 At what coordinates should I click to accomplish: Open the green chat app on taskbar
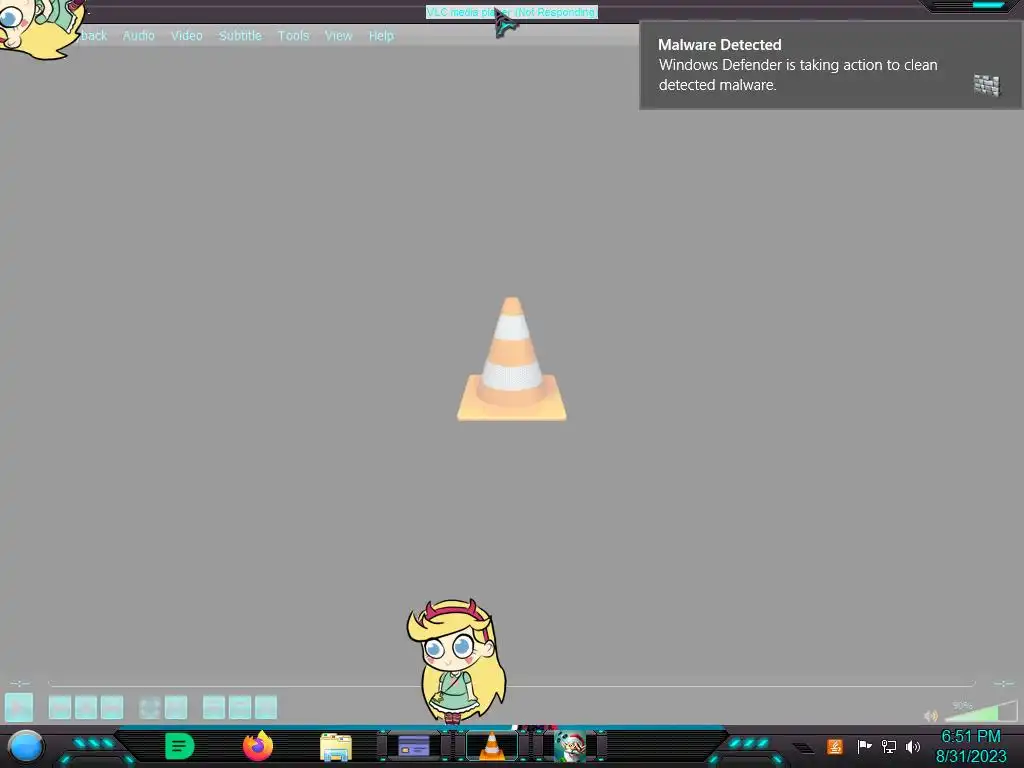coord(180,746)
